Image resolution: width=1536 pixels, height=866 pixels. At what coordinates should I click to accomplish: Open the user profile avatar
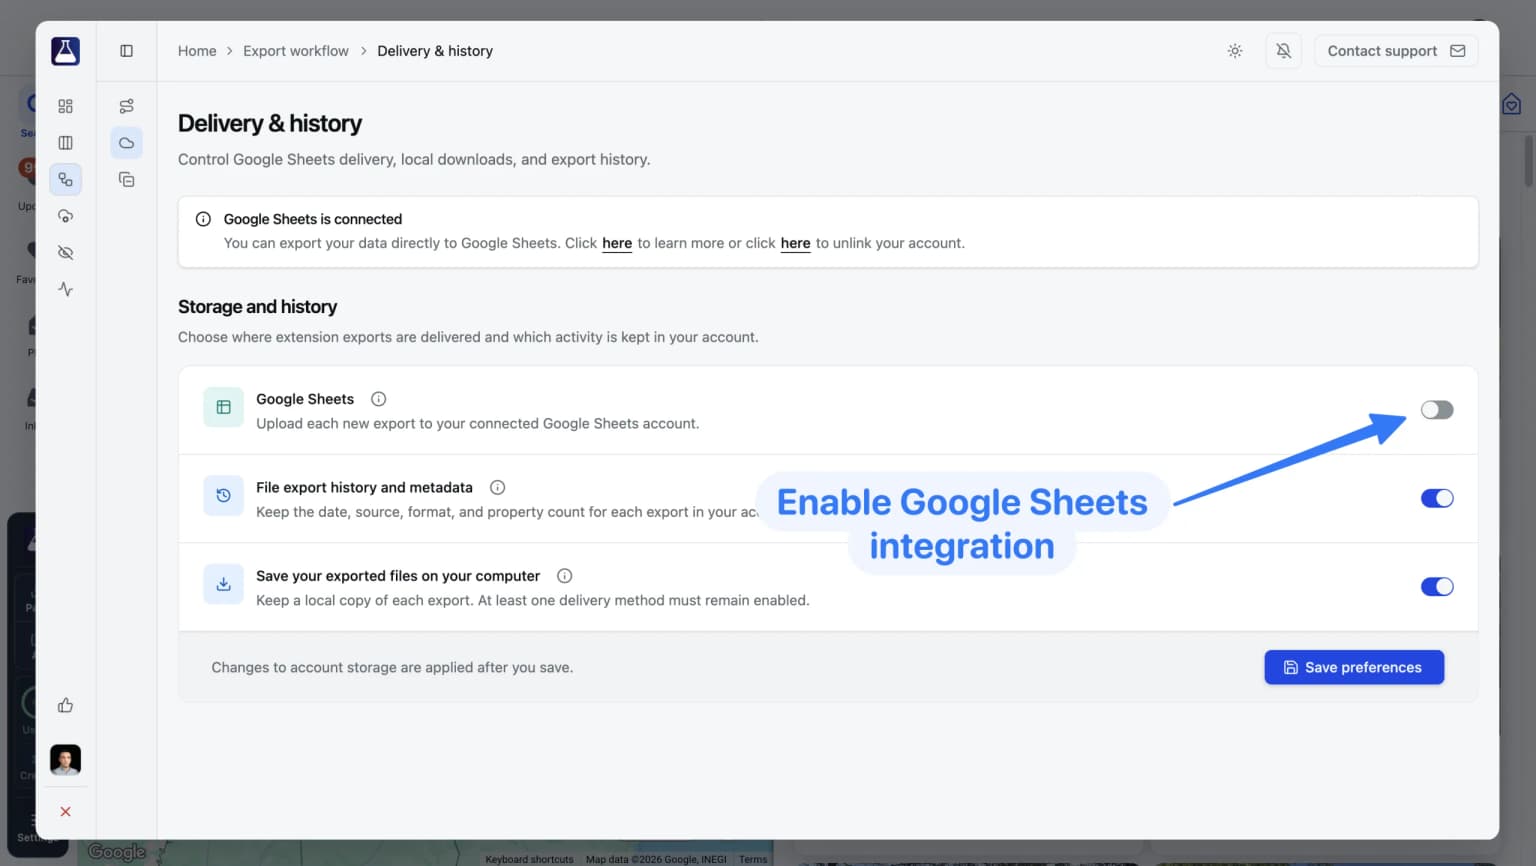[66, 760]
